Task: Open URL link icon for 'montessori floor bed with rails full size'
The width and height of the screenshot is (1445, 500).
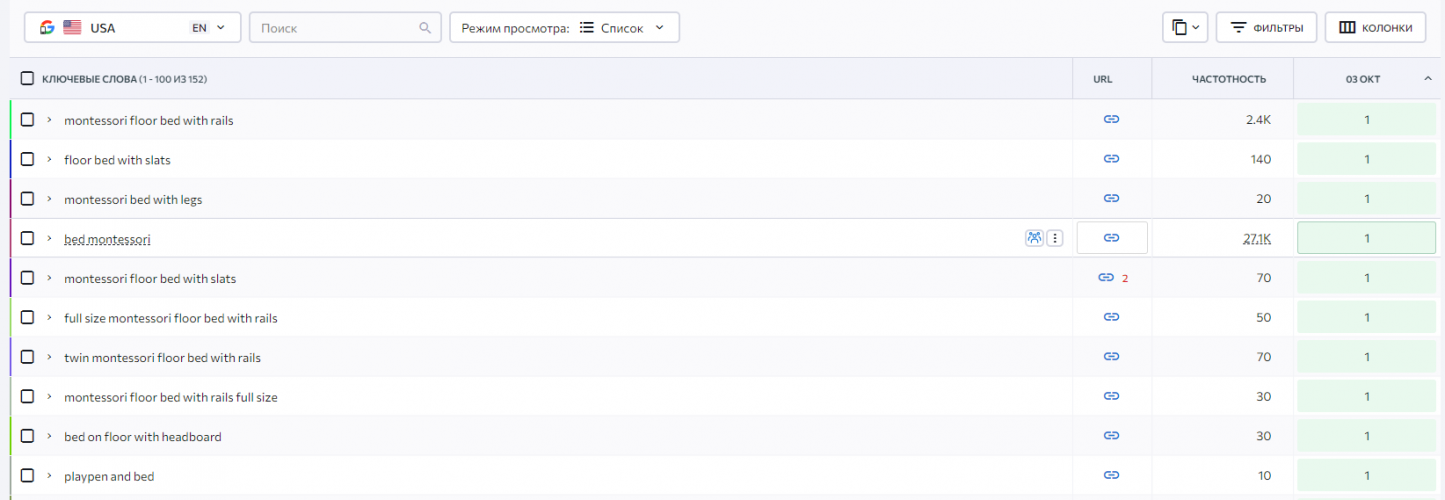Action: [x=1111, y=396]
